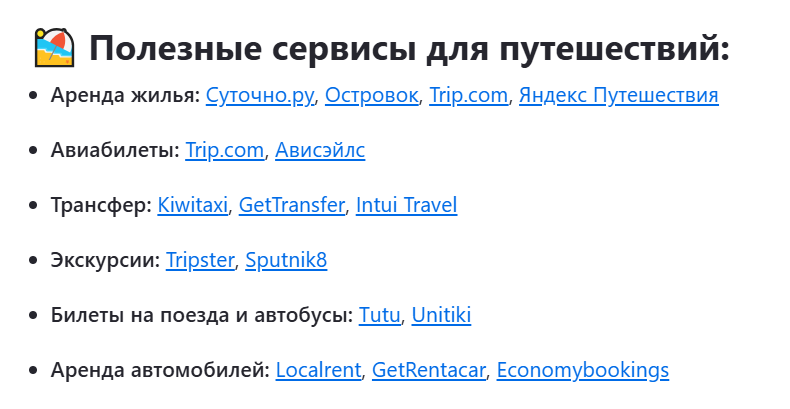Follow Trip.com link under Авиабилеты
Viewport: 790px width, 409px height.
point(224,150)
